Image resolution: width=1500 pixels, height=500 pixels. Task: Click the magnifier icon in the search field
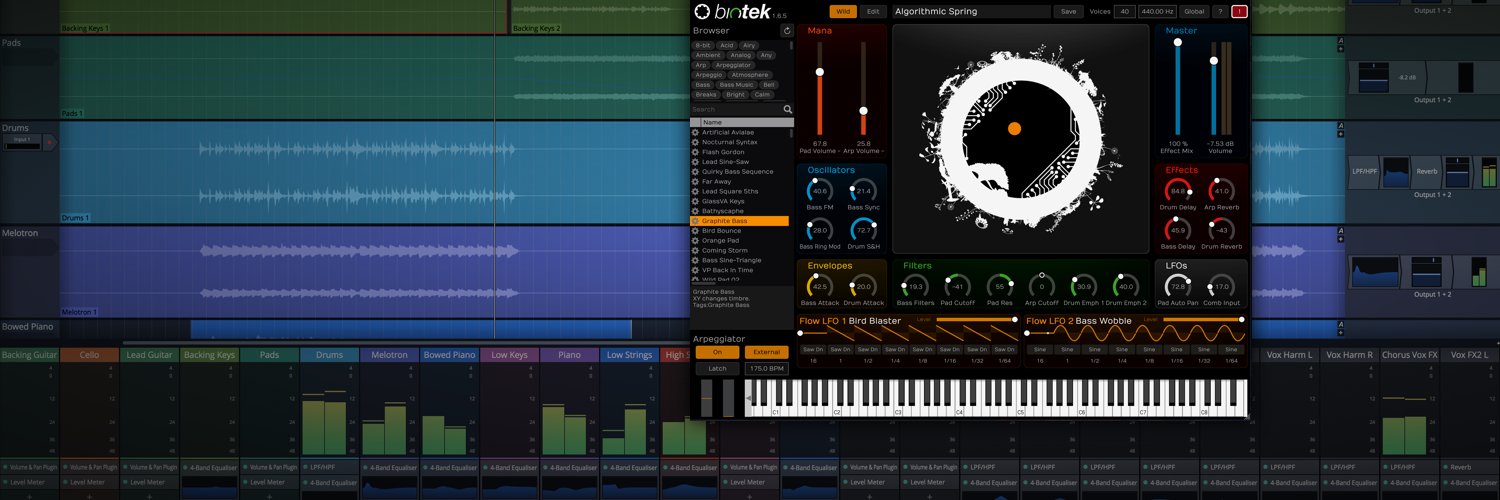788,109
